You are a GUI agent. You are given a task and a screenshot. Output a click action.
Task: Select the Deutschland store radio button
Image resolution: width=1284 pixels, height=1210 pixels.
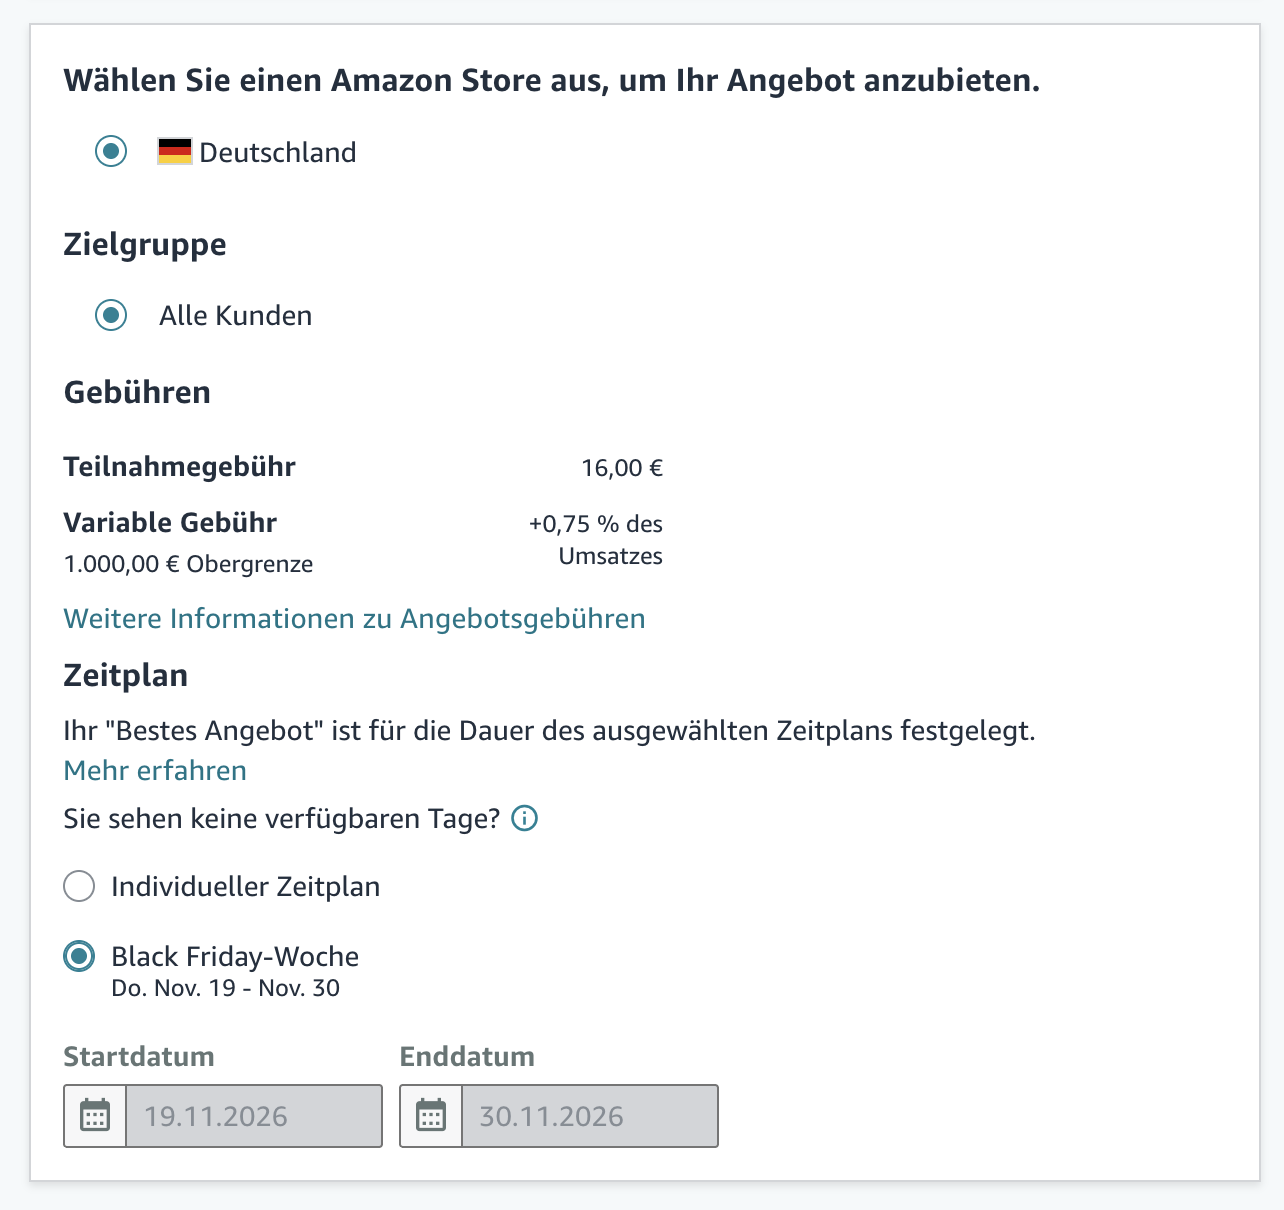[111, 152]
